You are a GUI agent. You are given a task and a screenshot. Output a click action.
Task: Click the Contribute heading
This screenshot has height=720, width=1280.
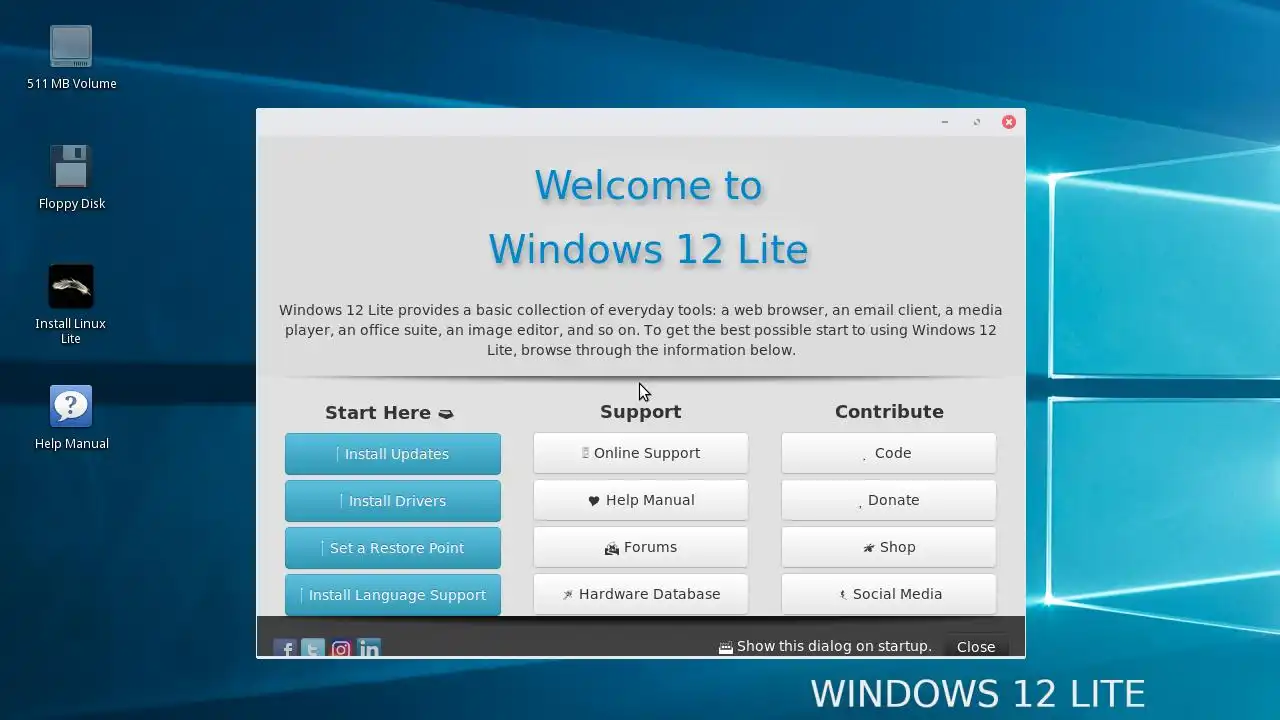(x=889, y=412)
